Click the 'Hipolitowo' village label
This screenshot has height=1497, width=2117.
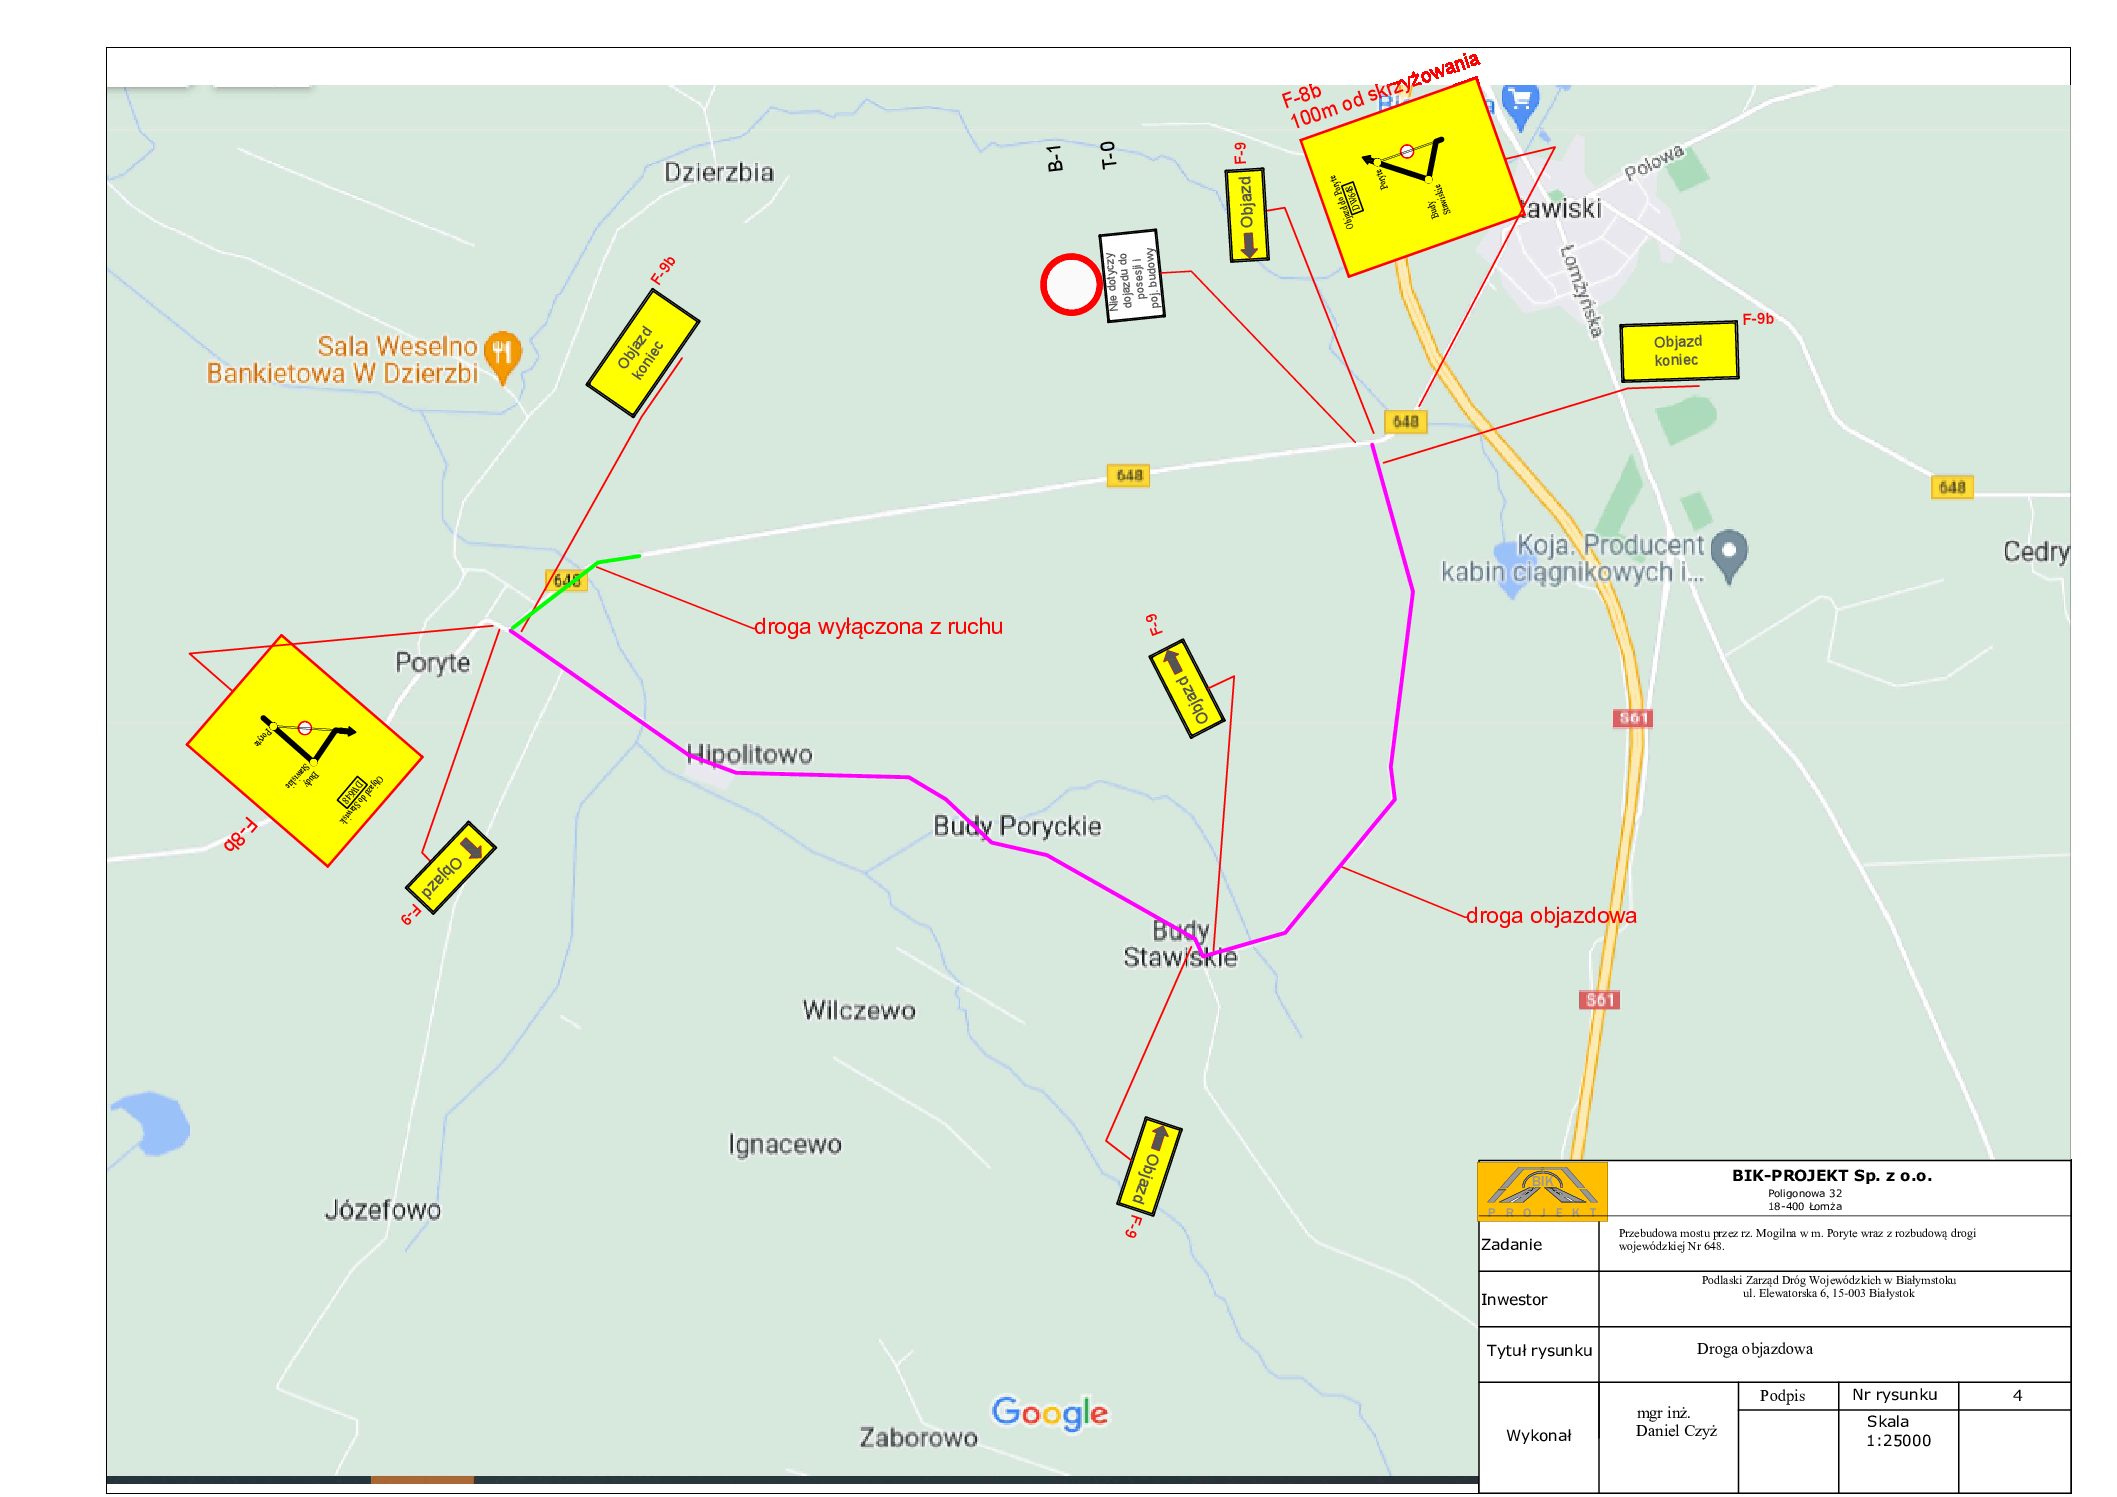coord(749,754)
